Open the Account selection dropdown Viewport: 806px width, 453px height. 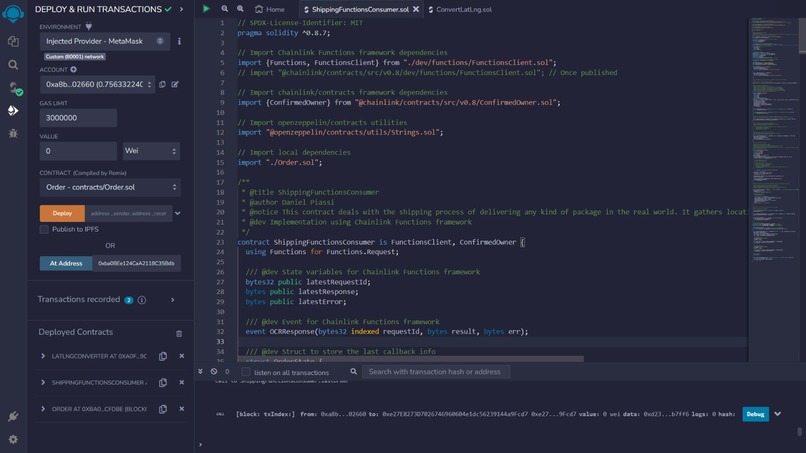(x=98, y=84)
